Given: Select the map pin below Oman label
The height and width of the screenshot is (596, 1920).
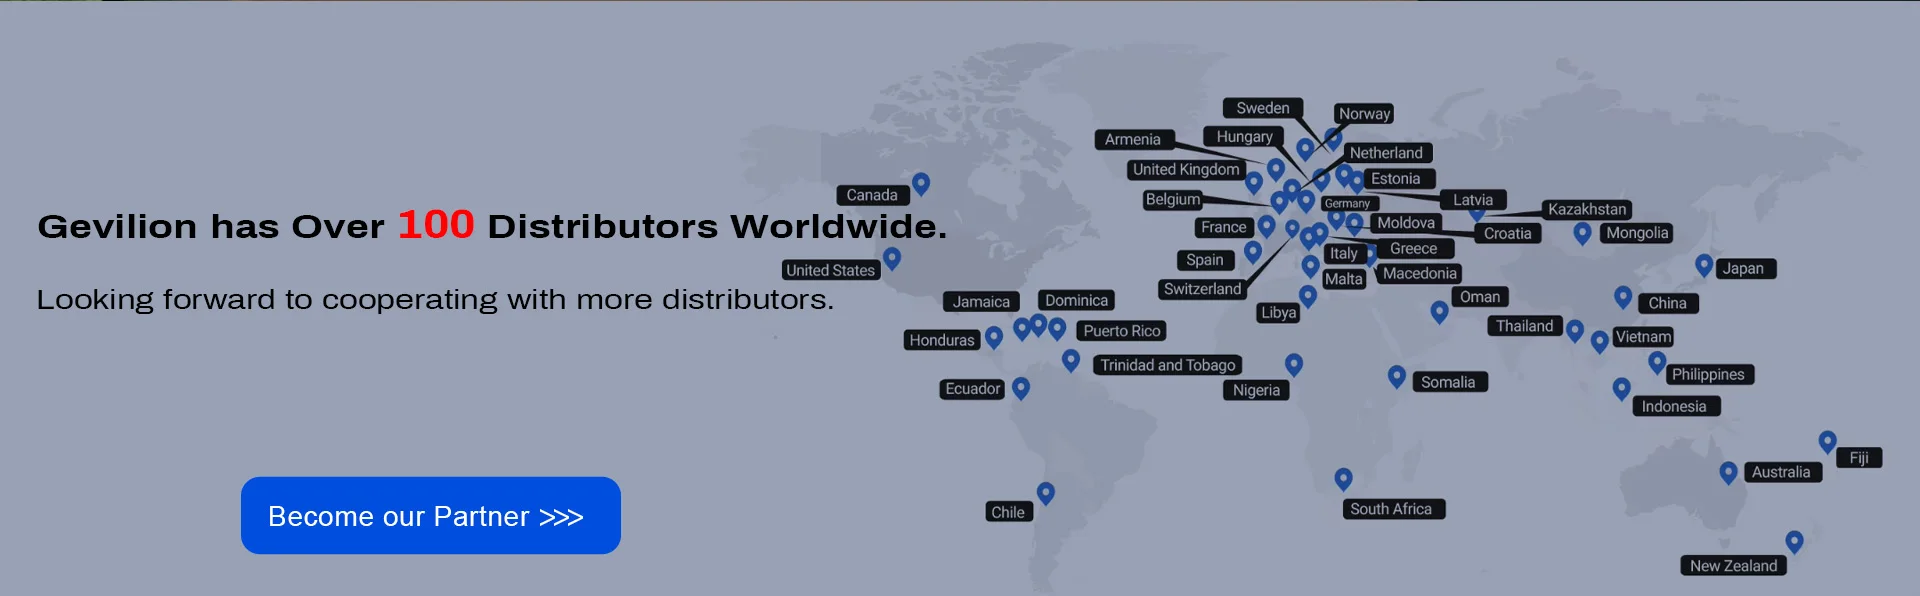Looking at the screenshot, I should click(x=1439, y=312).
